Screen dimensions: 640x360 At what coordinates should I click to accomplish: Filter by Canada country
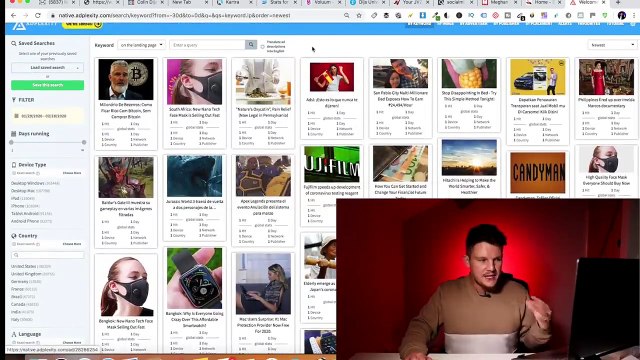click(24, 304)
